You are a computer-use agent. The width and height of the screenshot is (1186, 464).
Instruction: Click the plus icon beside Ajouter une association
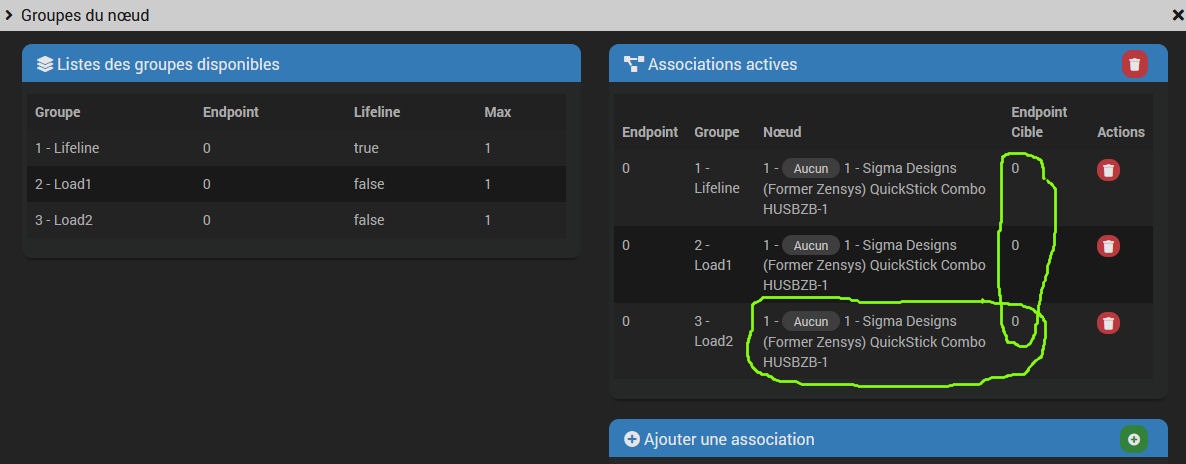[632, 439]
